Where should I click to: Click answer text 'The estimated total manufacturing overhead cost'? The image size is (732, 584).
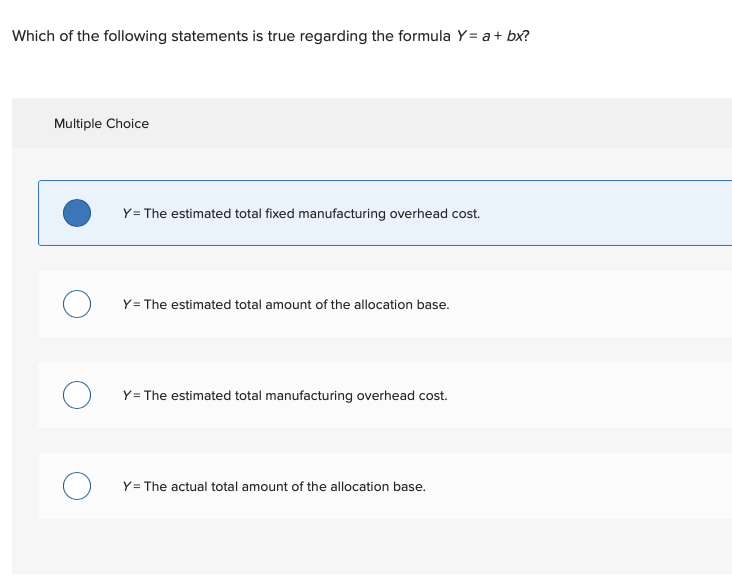(295, 396)
